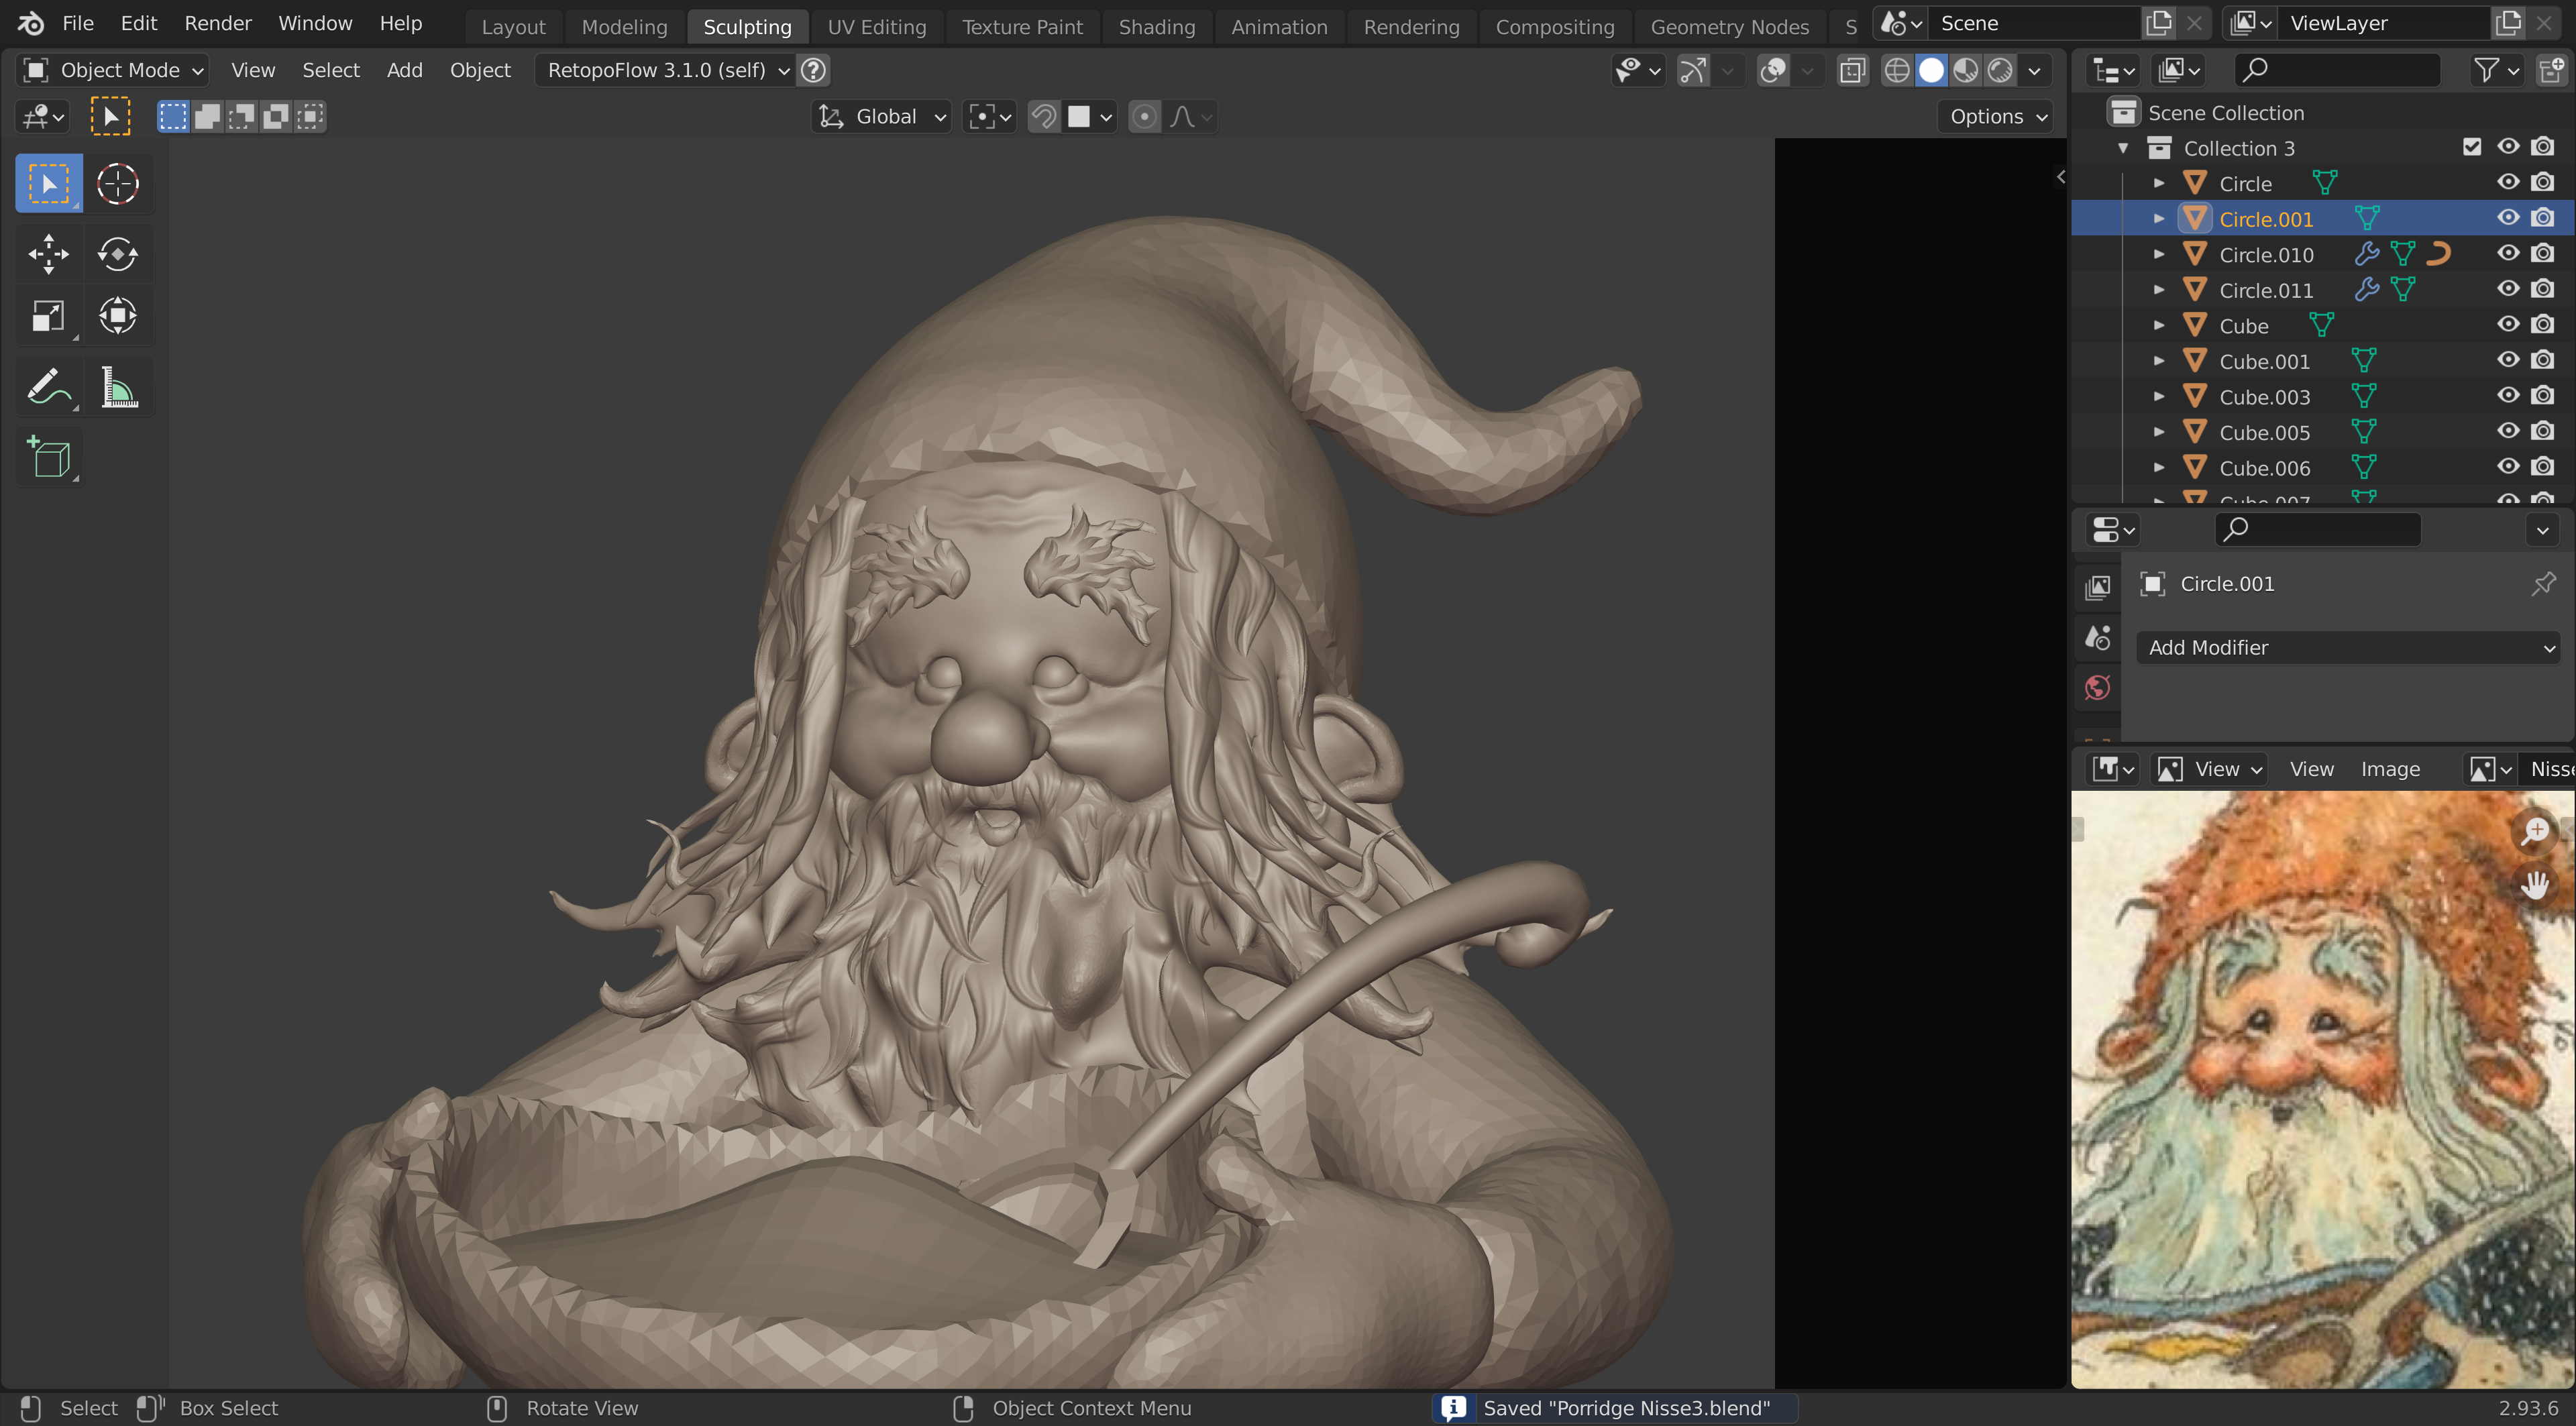Open the Object Mode dropdown
This screenshot has height=1426, width=2576.
click(x=113, y=70)
